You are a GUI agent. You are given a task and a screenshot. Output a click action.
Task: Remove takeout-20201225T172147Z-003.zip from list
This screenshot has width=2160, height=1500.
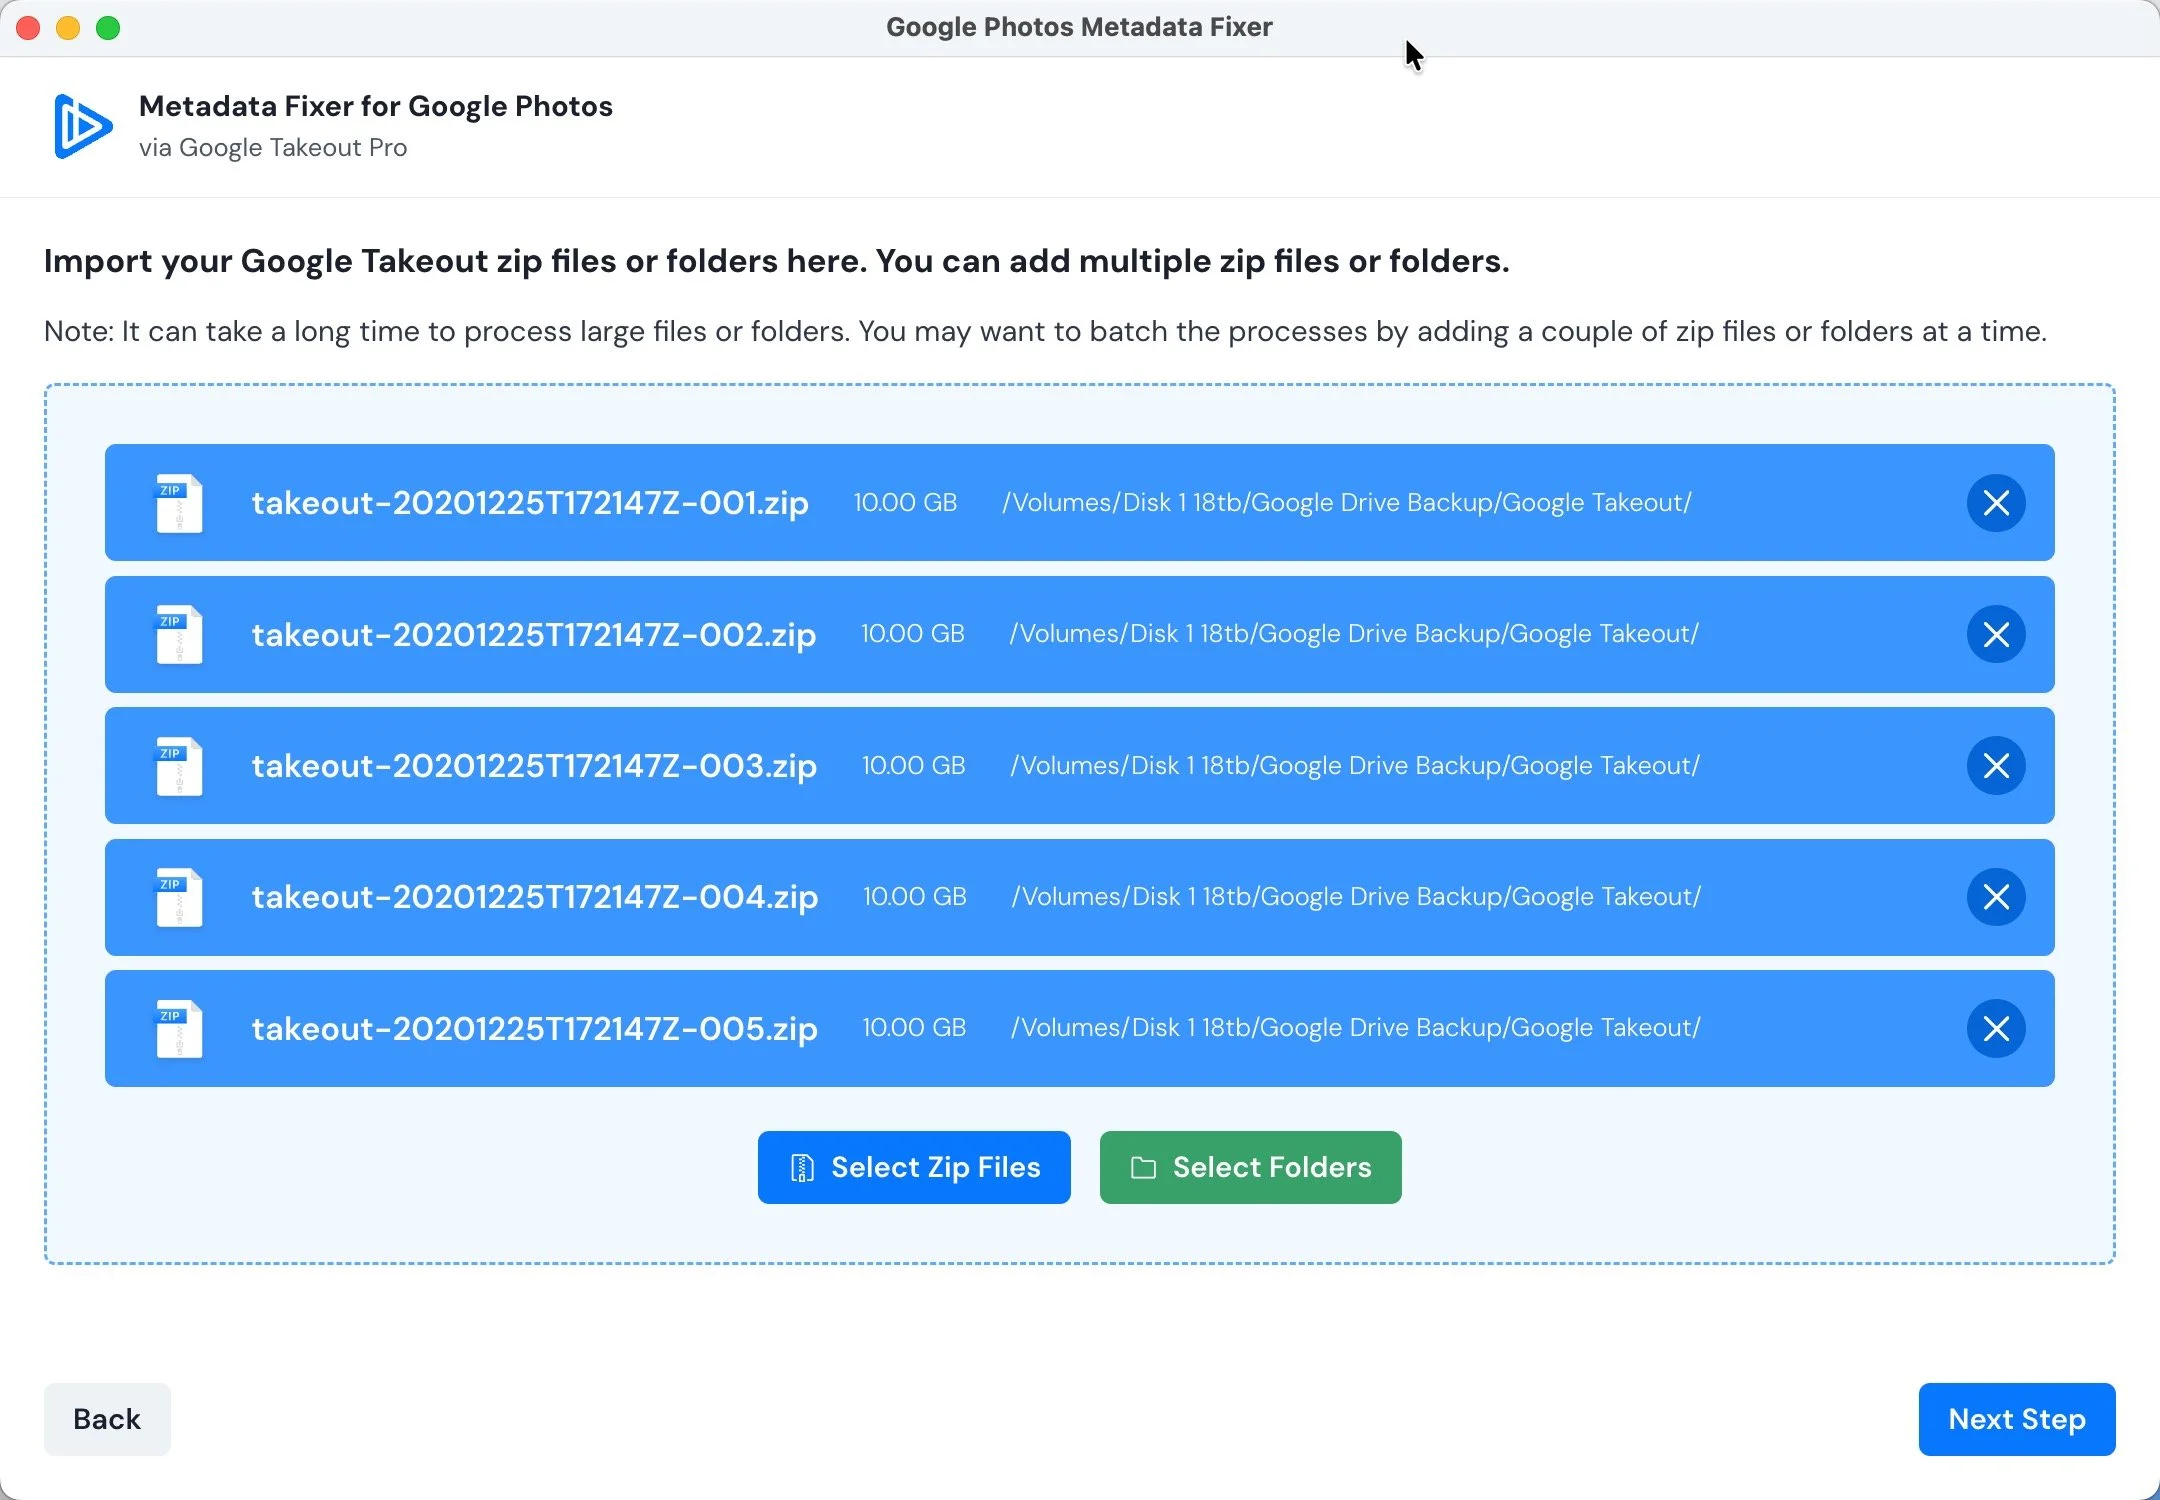(x=1996, y=766)
